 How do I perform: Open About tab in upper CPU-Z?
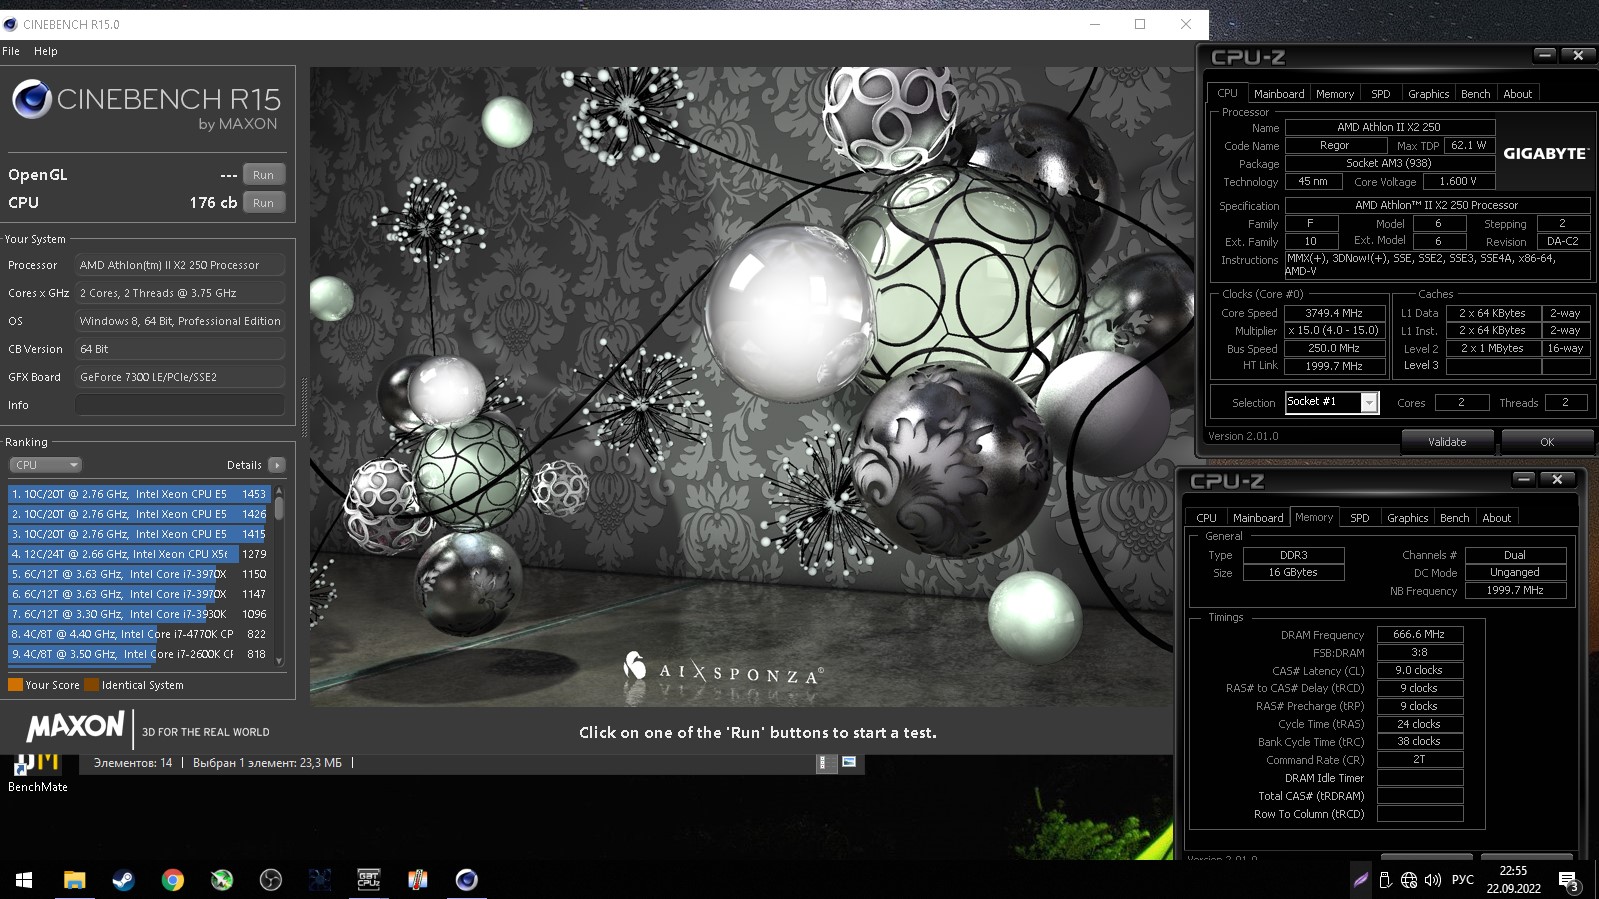point(1517,94)
